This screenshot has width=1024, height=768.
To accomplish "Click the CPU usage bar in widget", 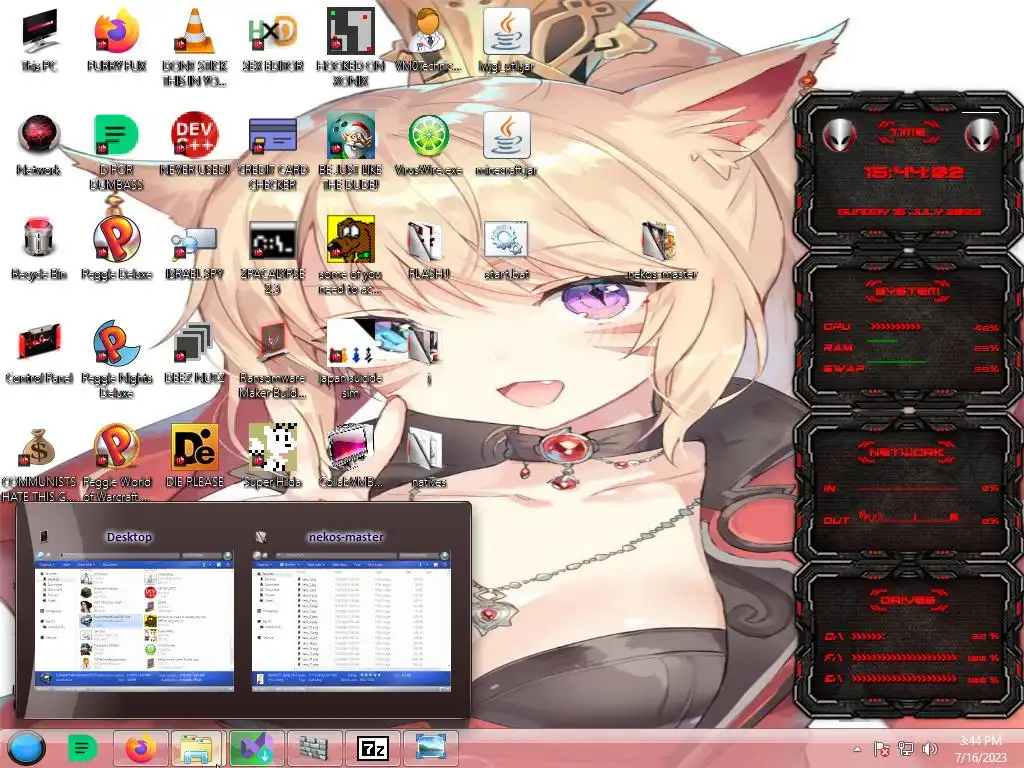I will coord(895,327).
